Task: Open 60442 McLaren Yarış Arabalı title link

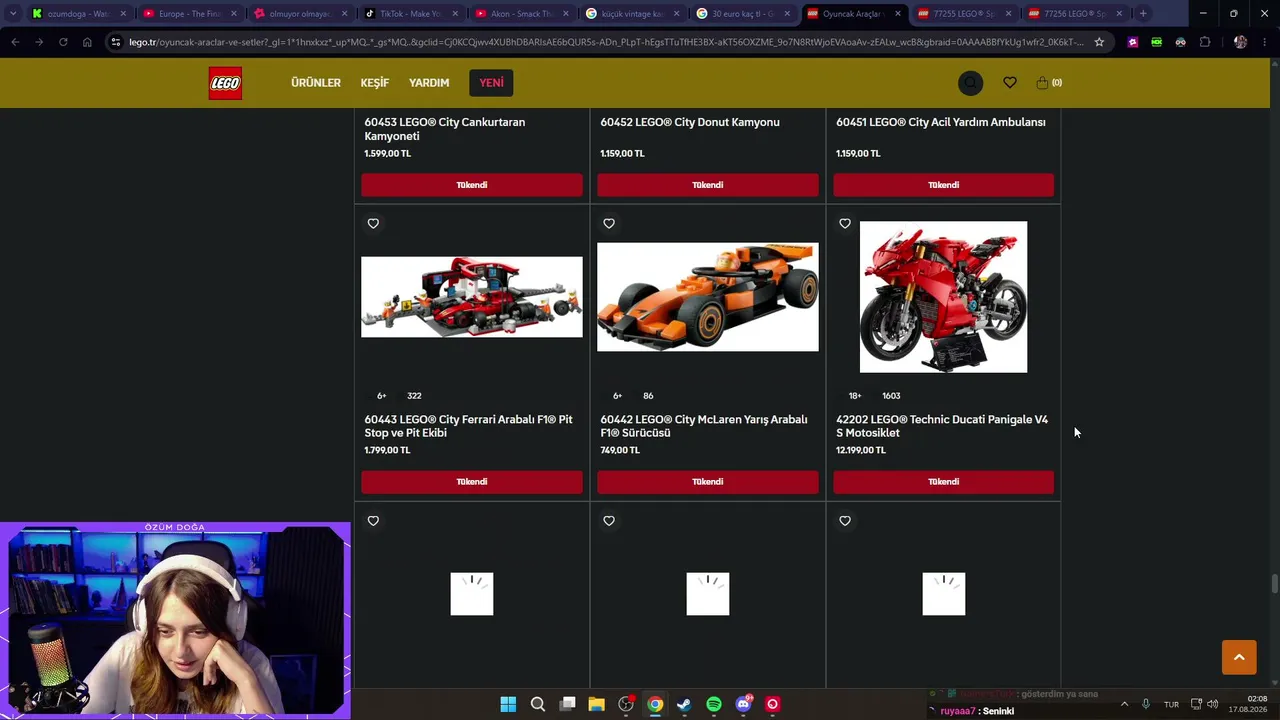Action: coord(704,426)
